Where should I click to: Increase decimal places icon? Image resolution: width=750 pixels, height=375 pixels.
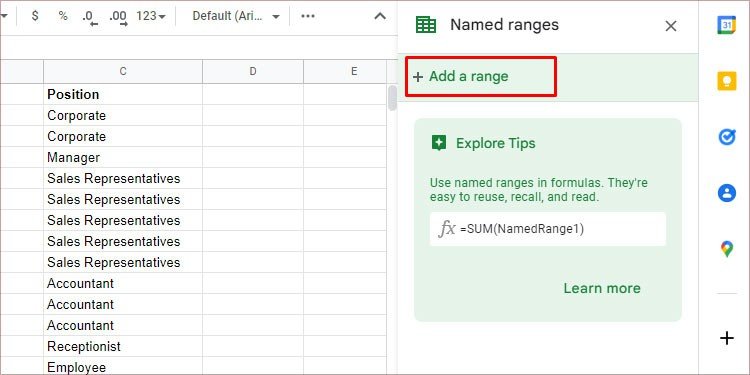[x=118, y=17]
